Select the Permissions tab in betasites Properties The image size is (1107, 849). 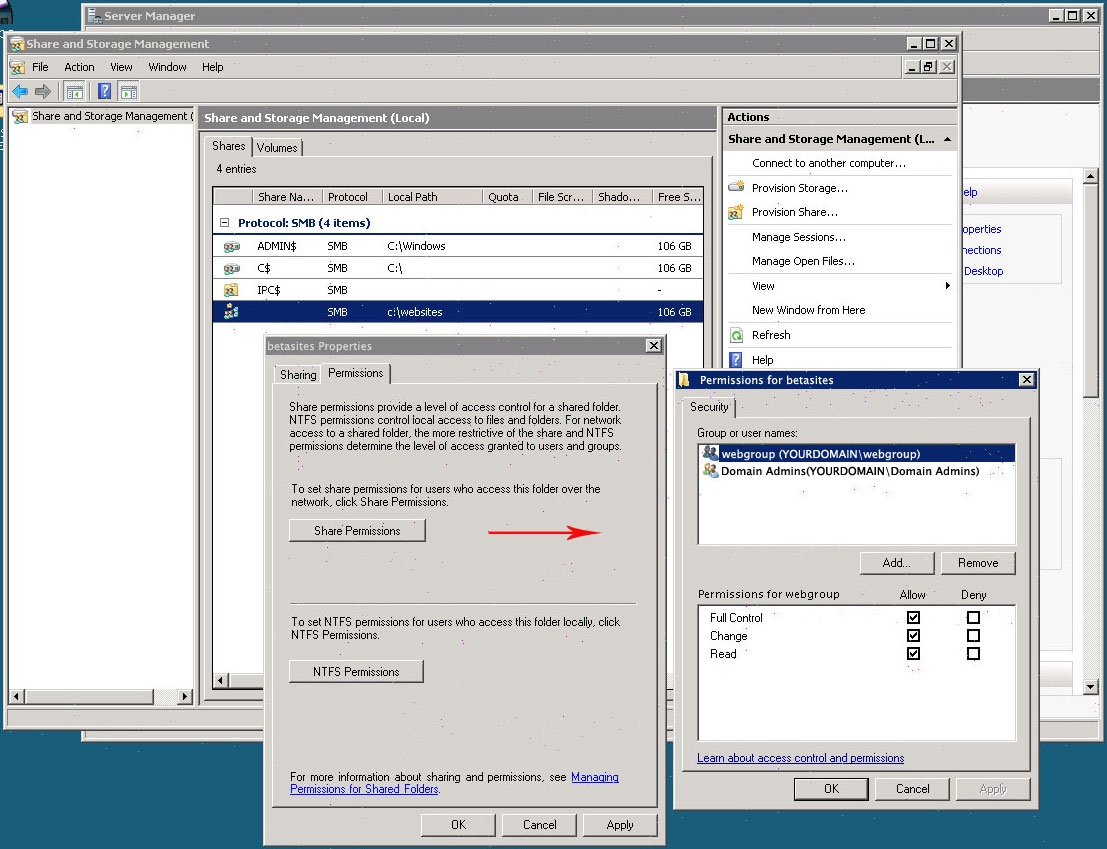356,373
